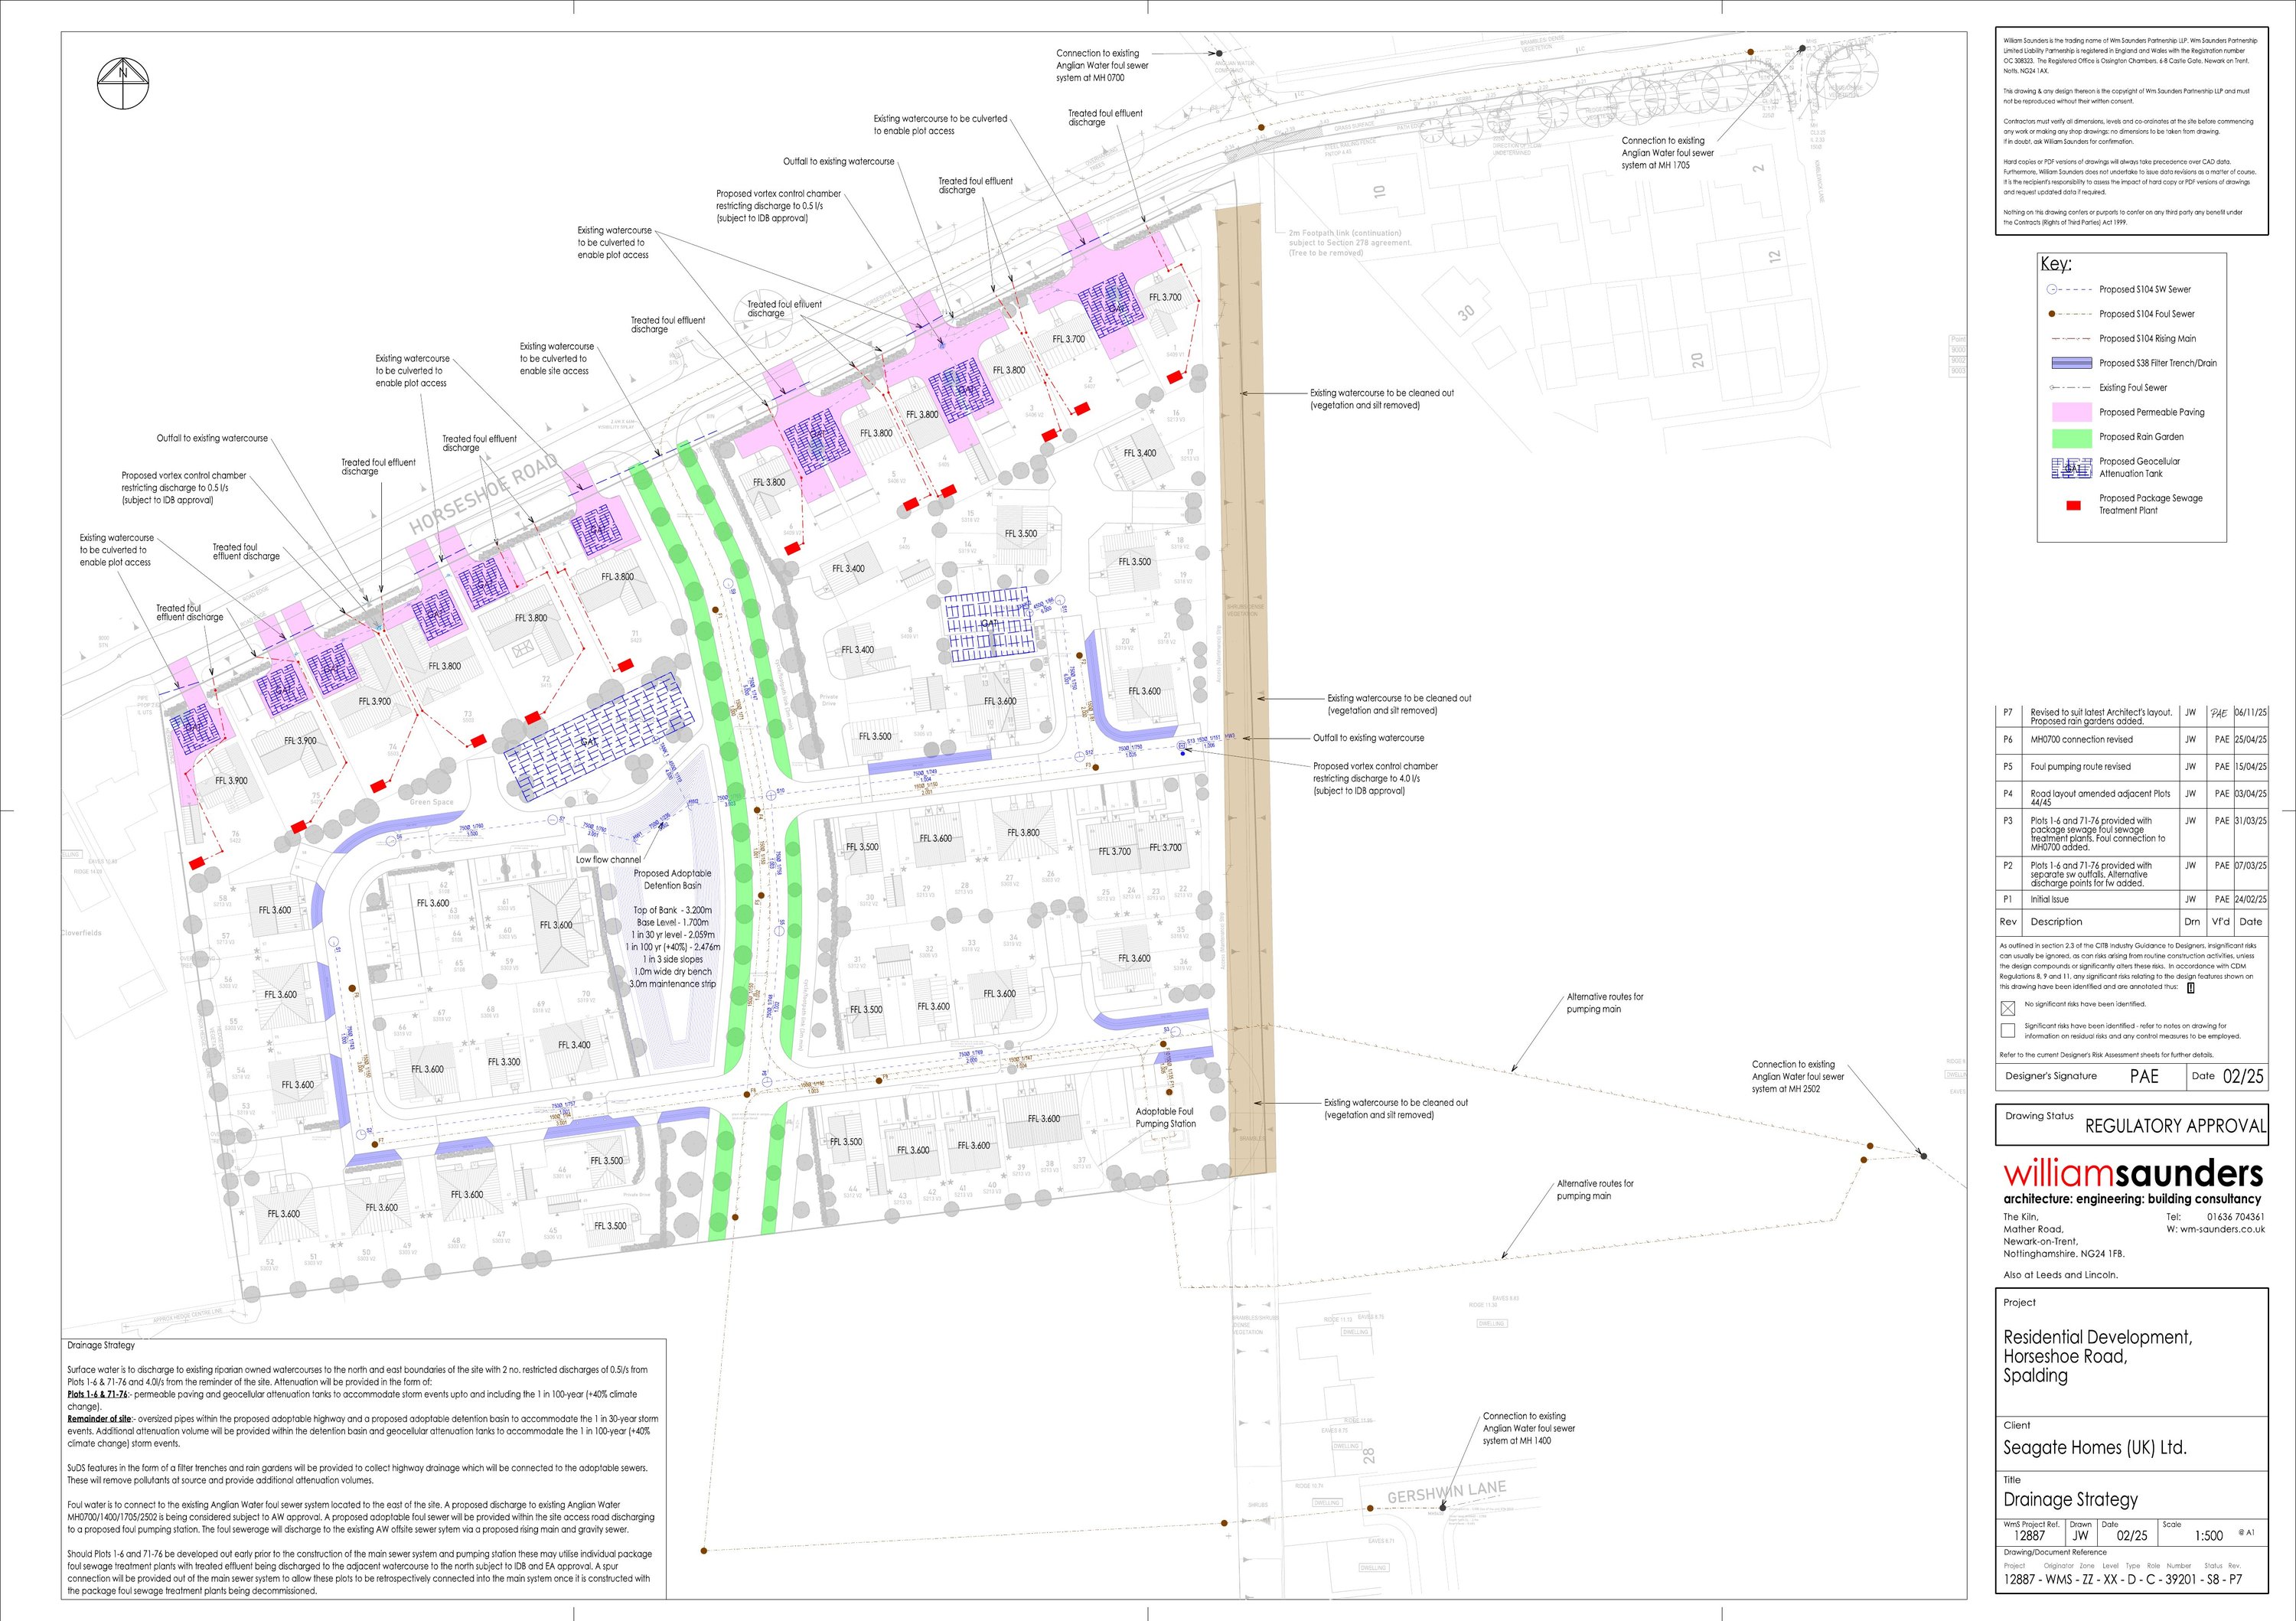Click the exclamation risk annotation symbol

click(2191, 988)
